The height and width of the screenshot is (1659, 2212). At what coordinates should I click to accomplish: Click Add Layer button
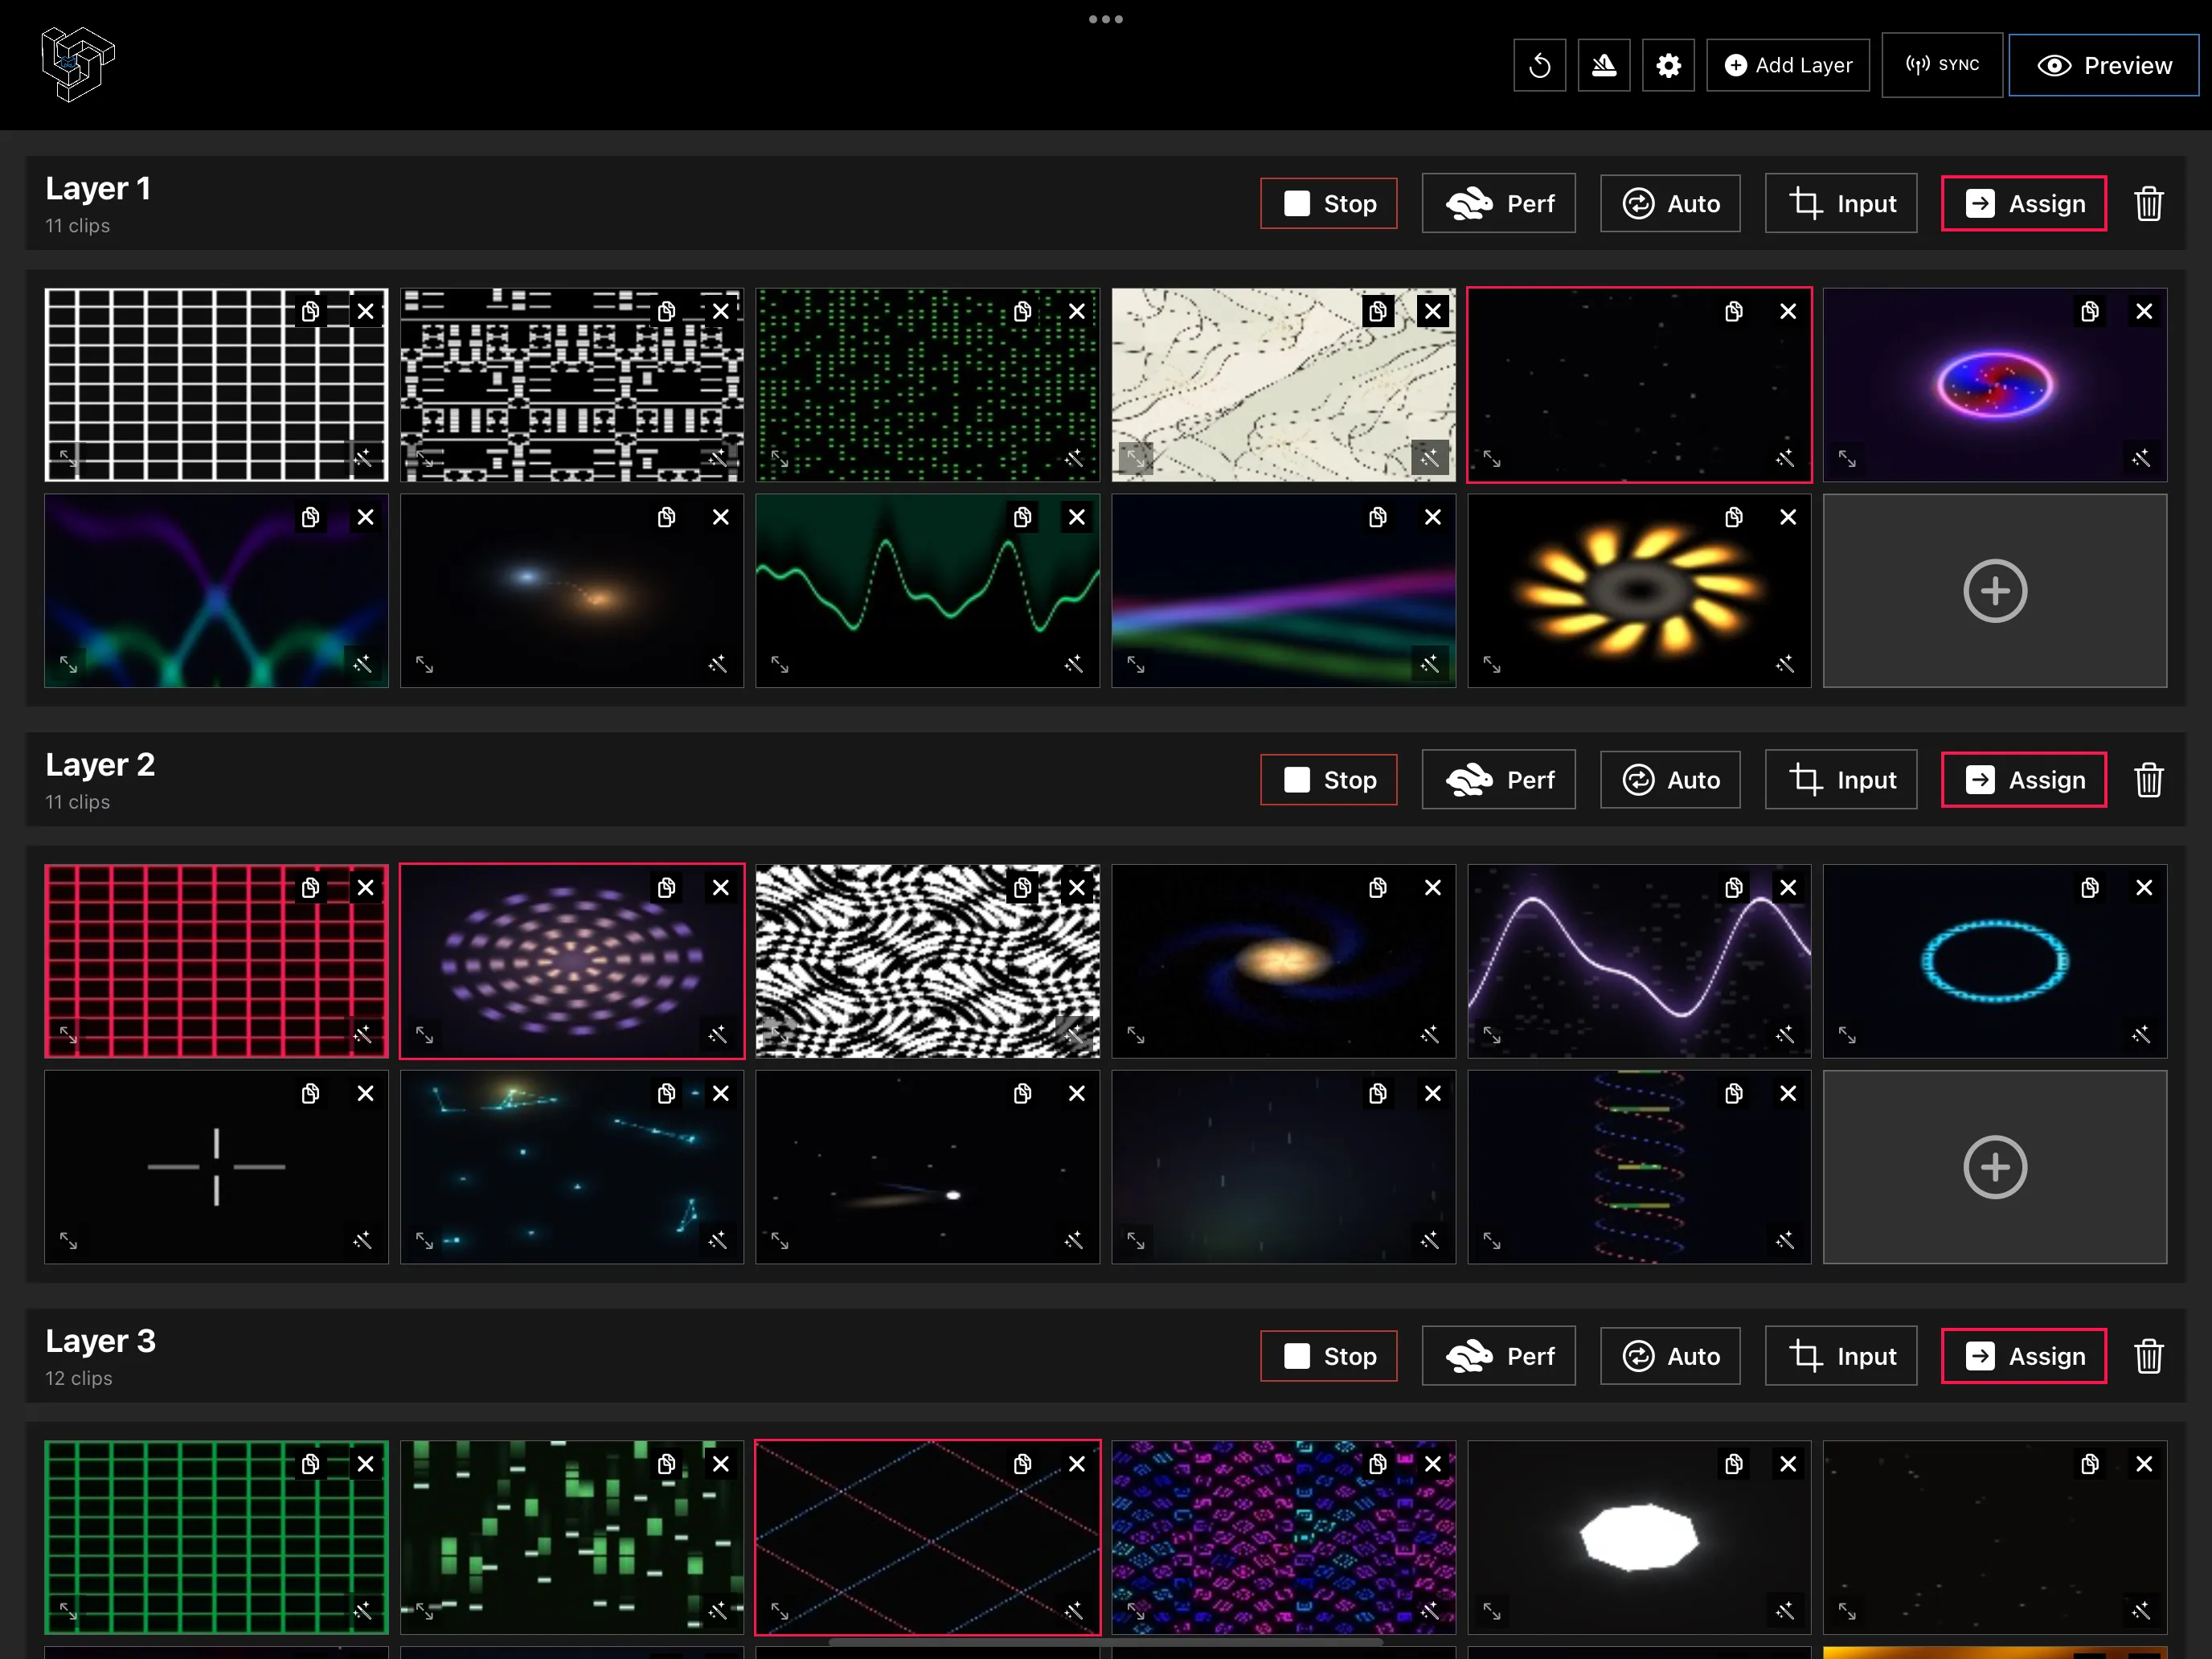tap(1788, 66)
